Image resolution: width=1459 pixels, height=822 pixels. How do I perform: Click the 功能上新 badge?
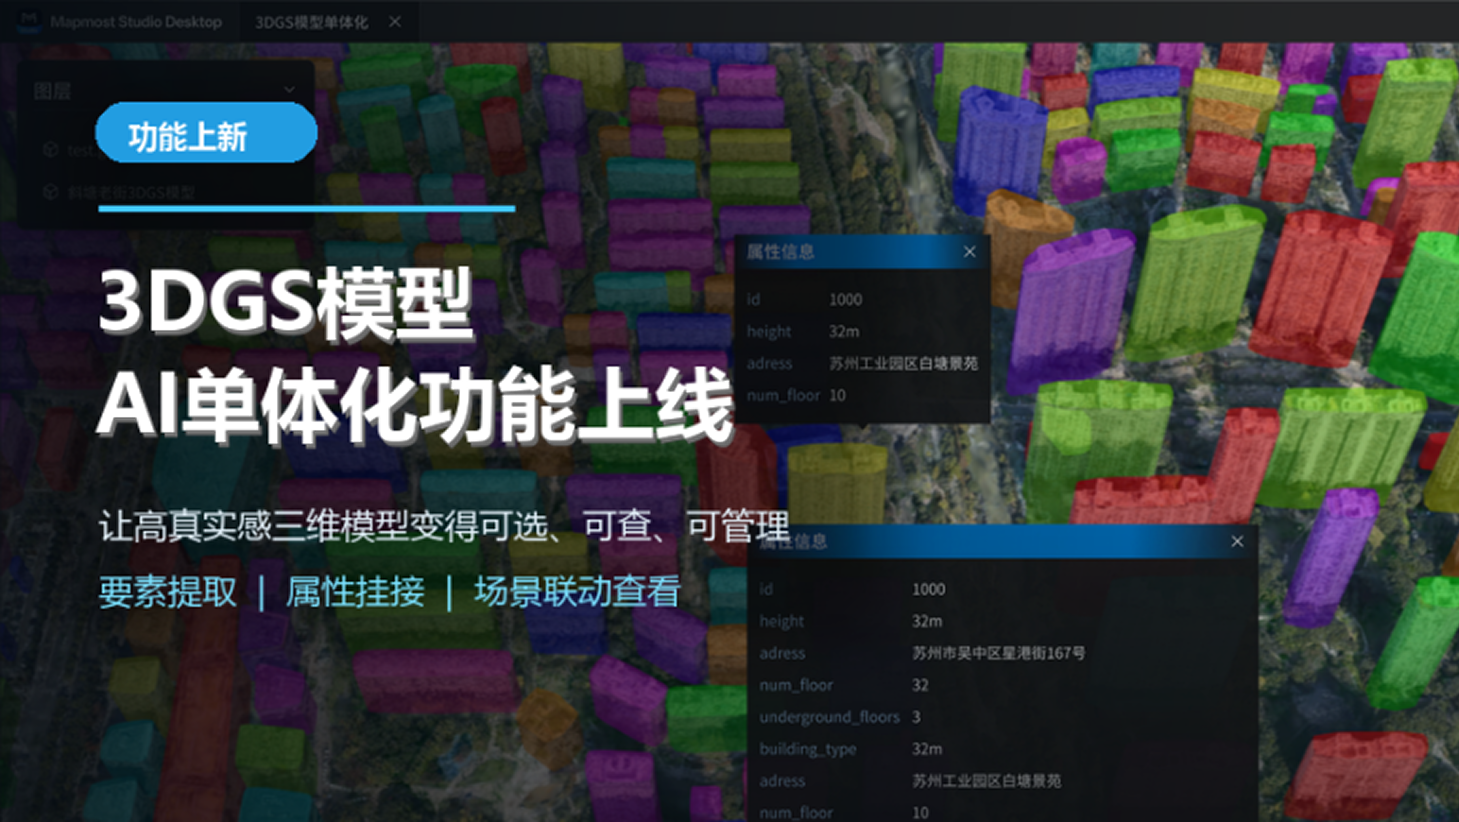click(206, 134)
